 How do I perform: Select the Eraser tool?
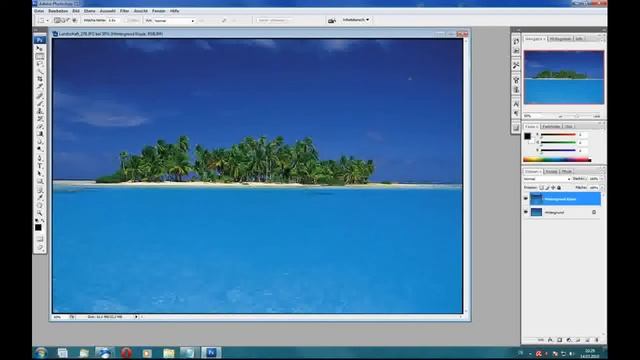pos(40,126)
